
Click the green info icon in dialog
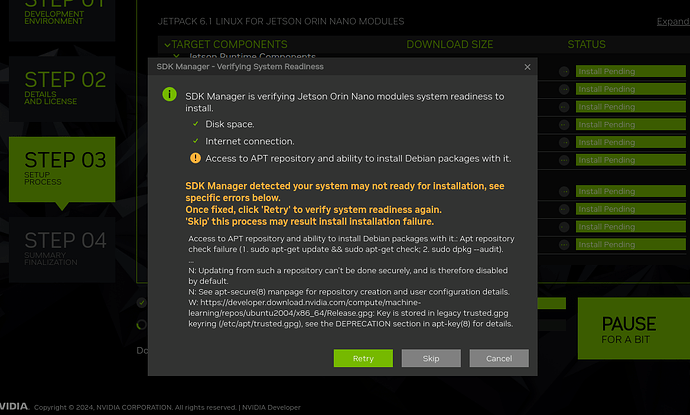pos(169,94)
